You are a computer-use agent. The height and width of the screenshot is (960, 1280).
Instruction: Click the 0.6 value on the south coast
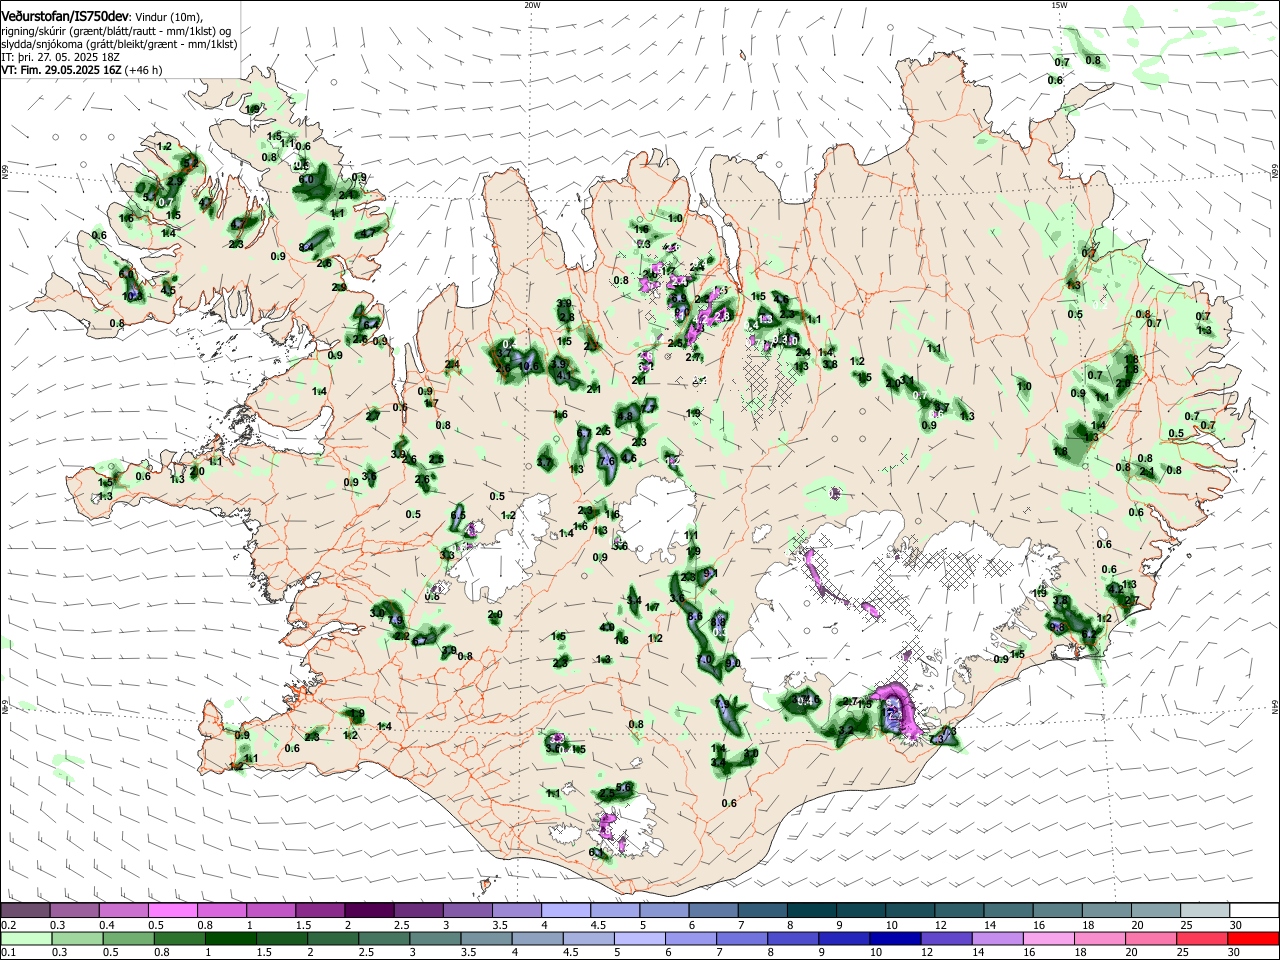click(x=729, y=803)
